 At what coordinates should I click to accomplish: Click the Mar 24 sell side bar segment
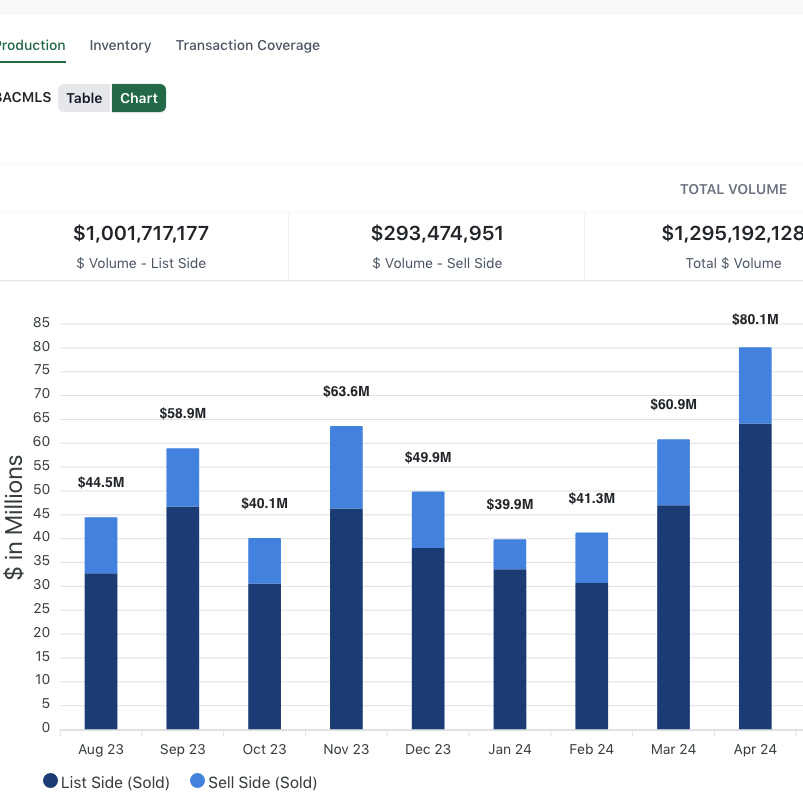coord(673,473)
